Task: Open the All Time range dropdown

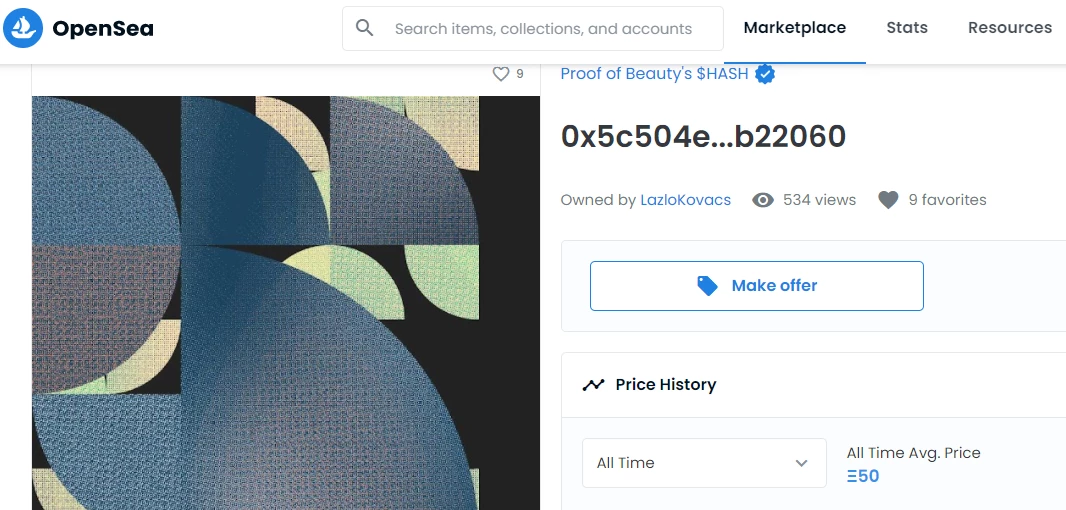Action: pyautogui.click(x=704, y=463)
